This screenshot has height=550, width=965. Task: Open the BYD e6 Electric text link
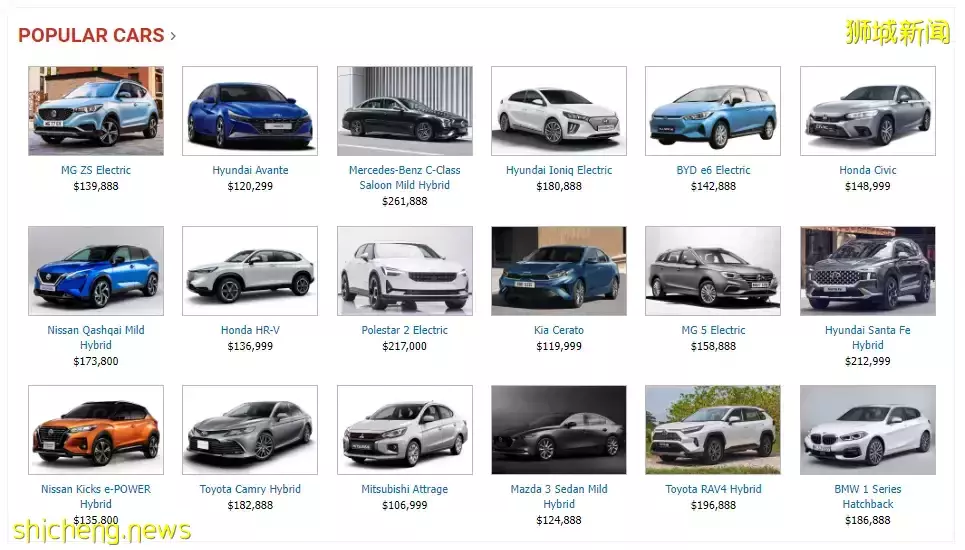click(713, 170)
